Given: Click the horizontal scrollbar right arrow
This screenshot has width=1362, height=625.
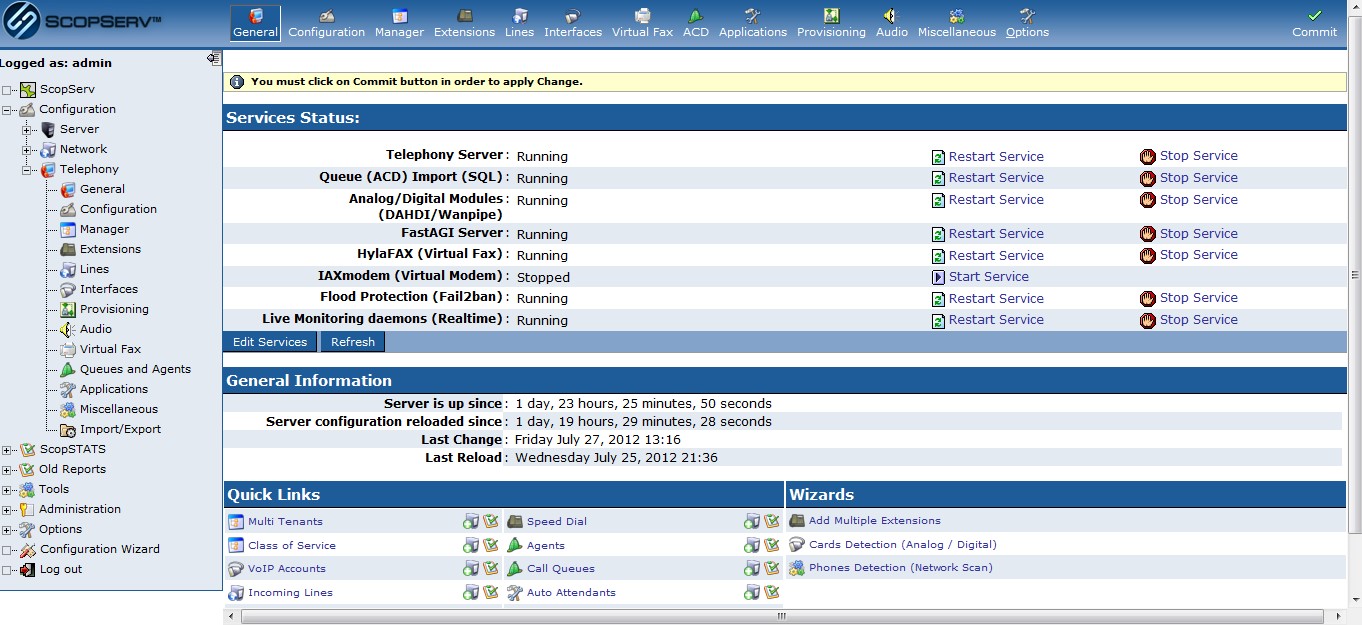Looking at the screenshot, I should (x=1338, y=616).
